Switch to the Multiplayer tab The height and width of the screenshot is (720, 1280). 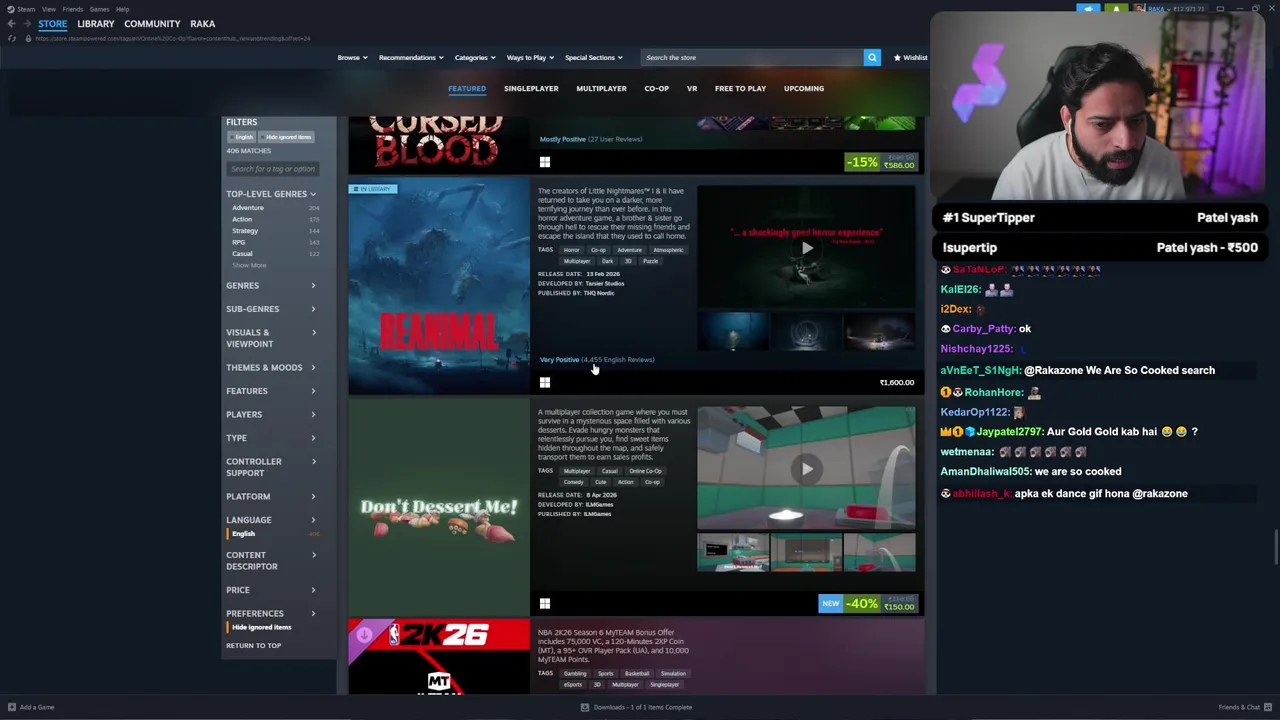601,88
